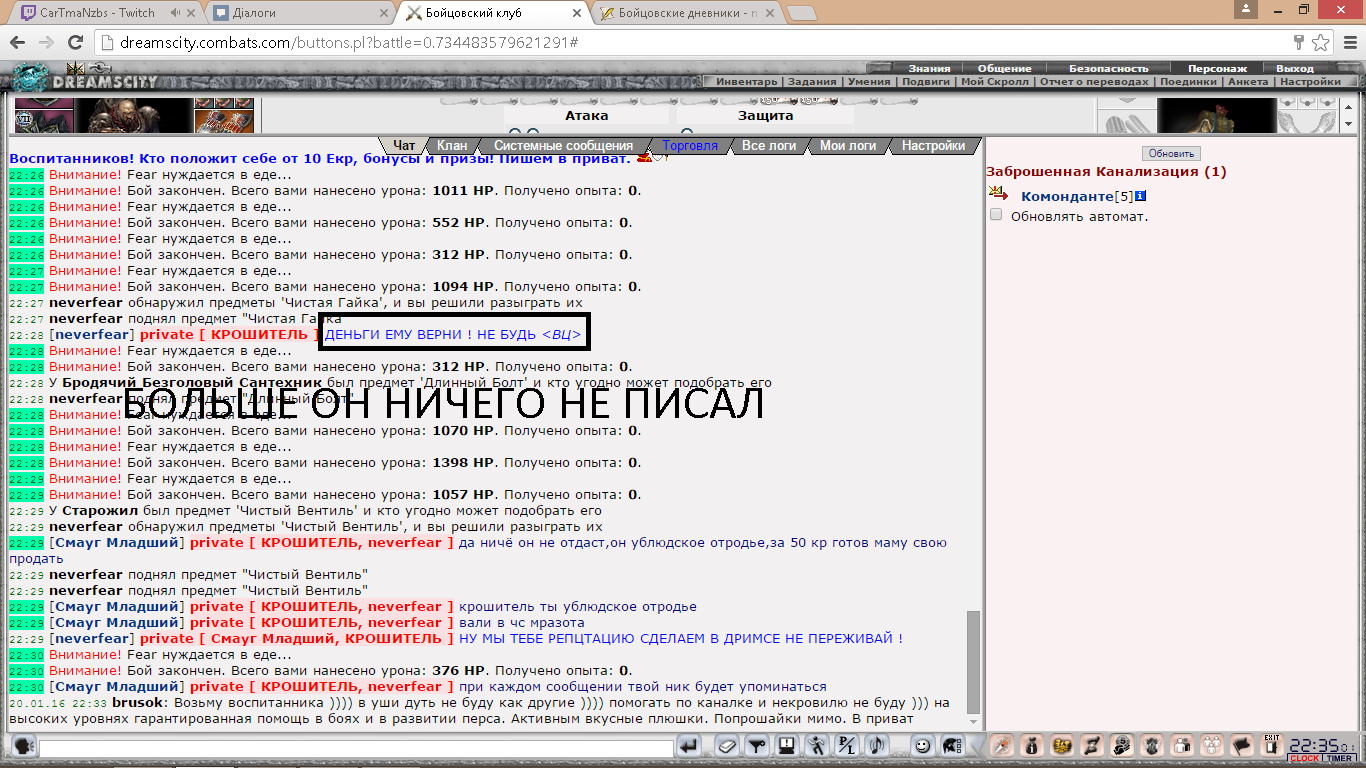Open the Торговля tab
Screen dimensions: 1366x768
pos(690,146)
